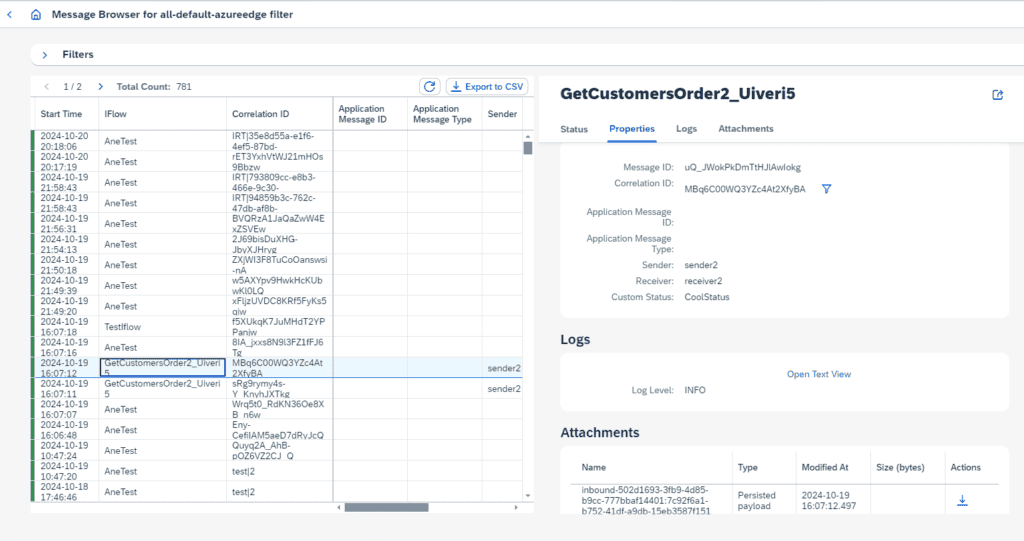Download the persisted payload attachment
Viewport: 1024px width, 541px height.
[x=962, y=500]
